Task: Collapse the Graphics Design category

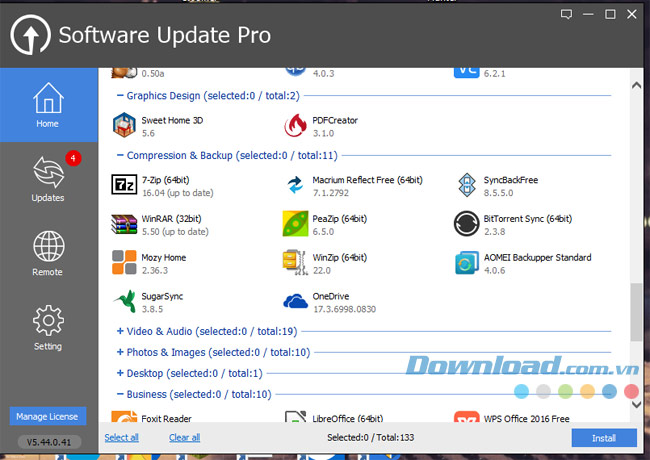Action: point(120,95)
